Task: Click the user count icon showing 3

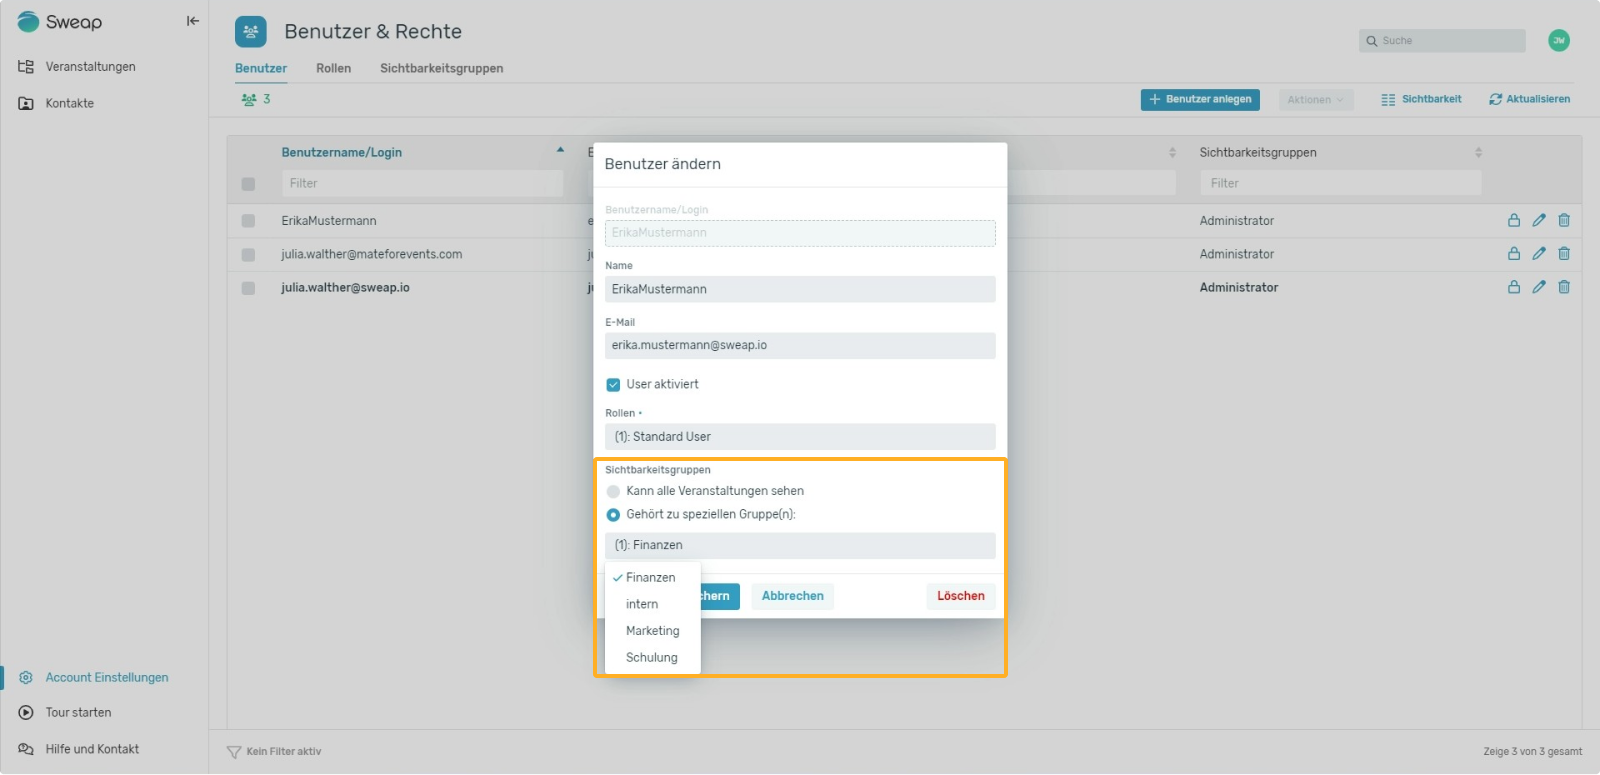Action: (x=249, y=100)
